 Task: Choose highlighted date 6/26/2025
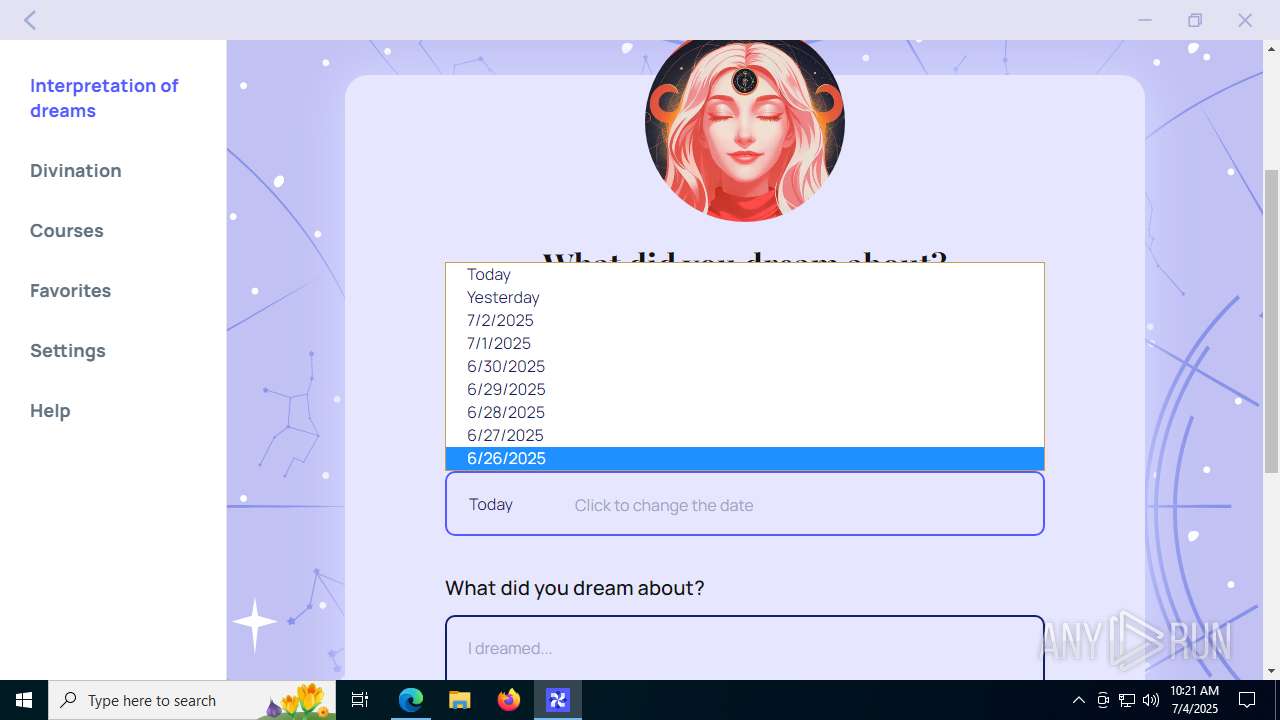pos(745,458)
